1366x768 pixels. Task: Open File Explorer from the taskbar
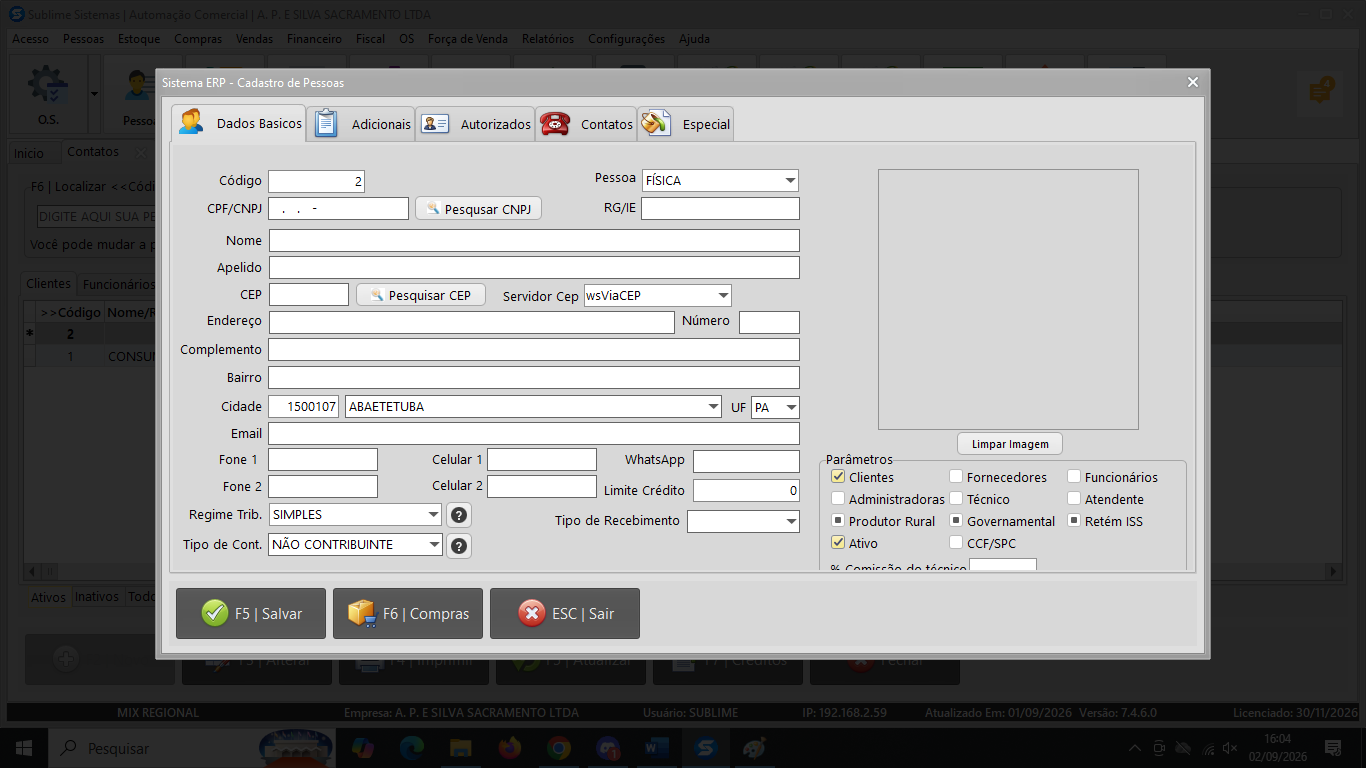click(460, 748)
